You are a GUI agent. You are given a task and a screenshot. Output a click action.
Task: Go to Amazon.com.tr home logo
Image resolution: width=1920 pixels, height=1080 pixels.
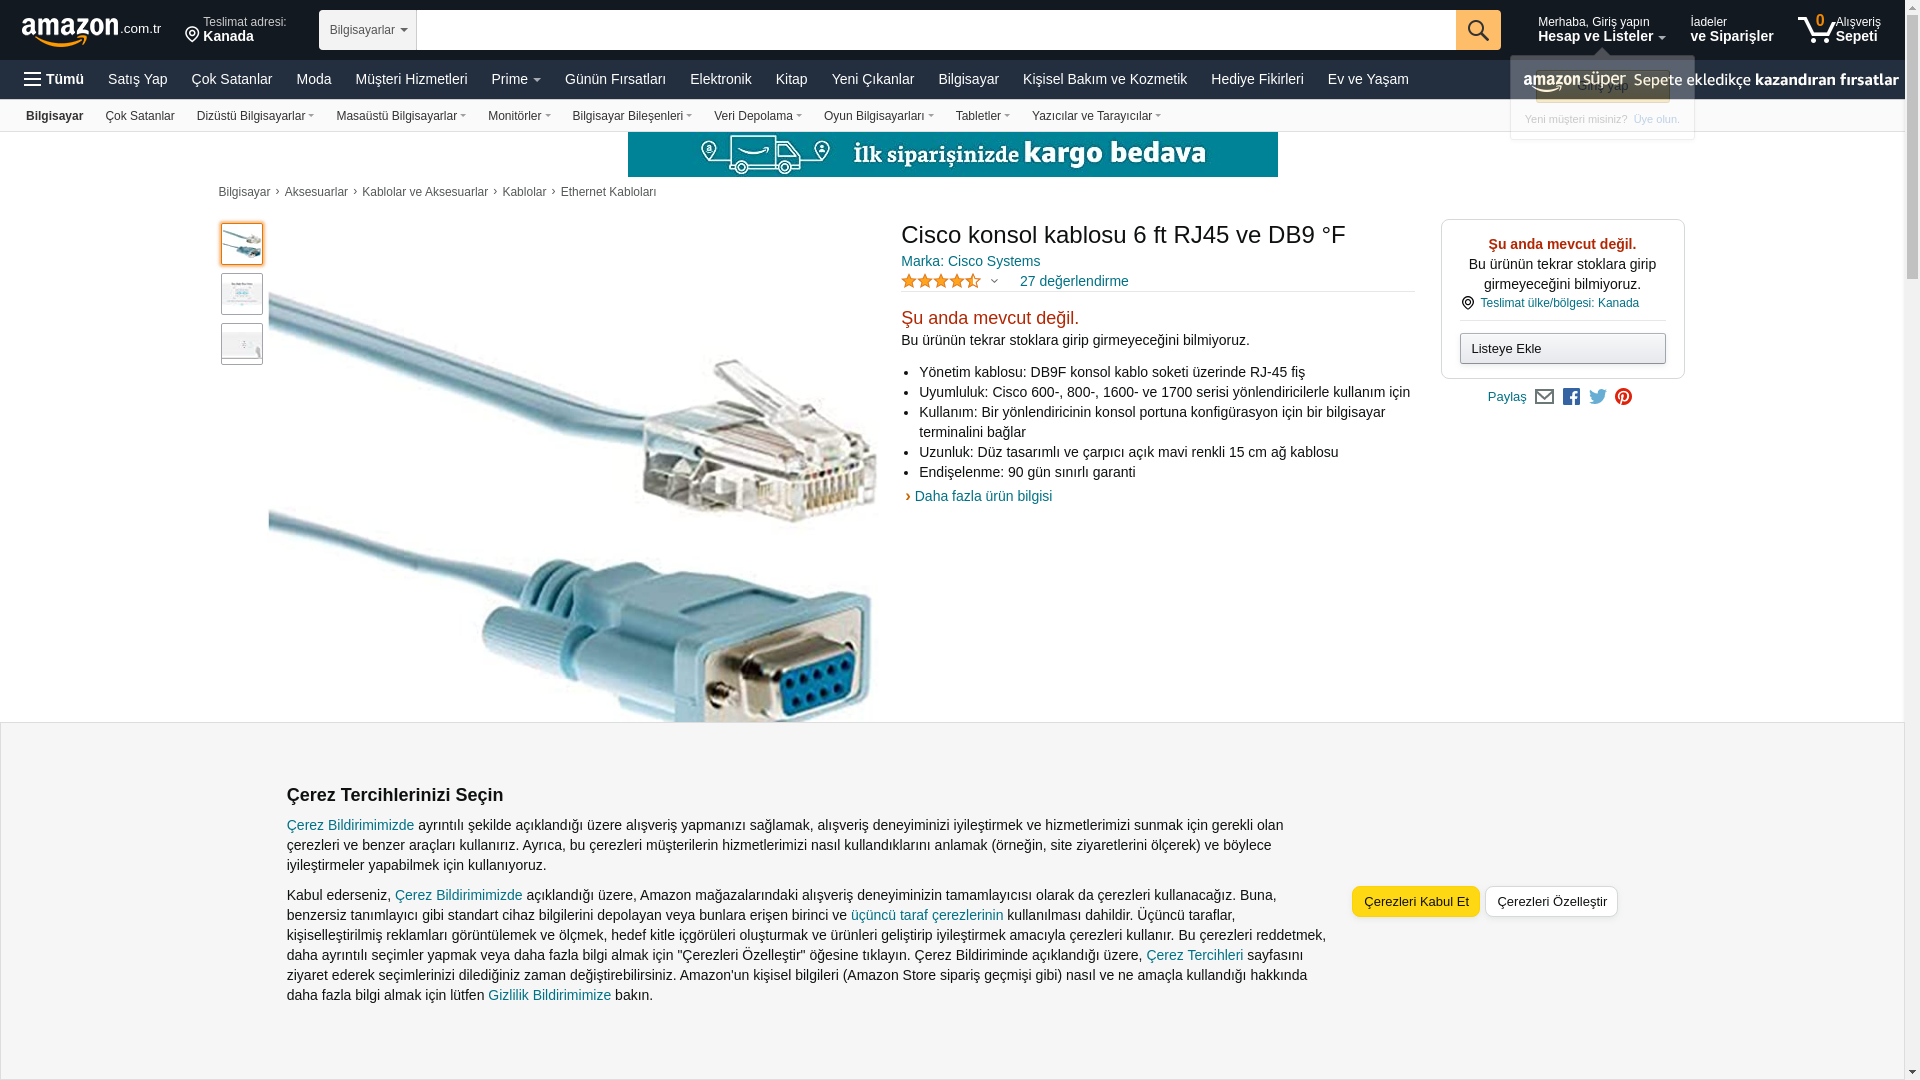point(91,30)
